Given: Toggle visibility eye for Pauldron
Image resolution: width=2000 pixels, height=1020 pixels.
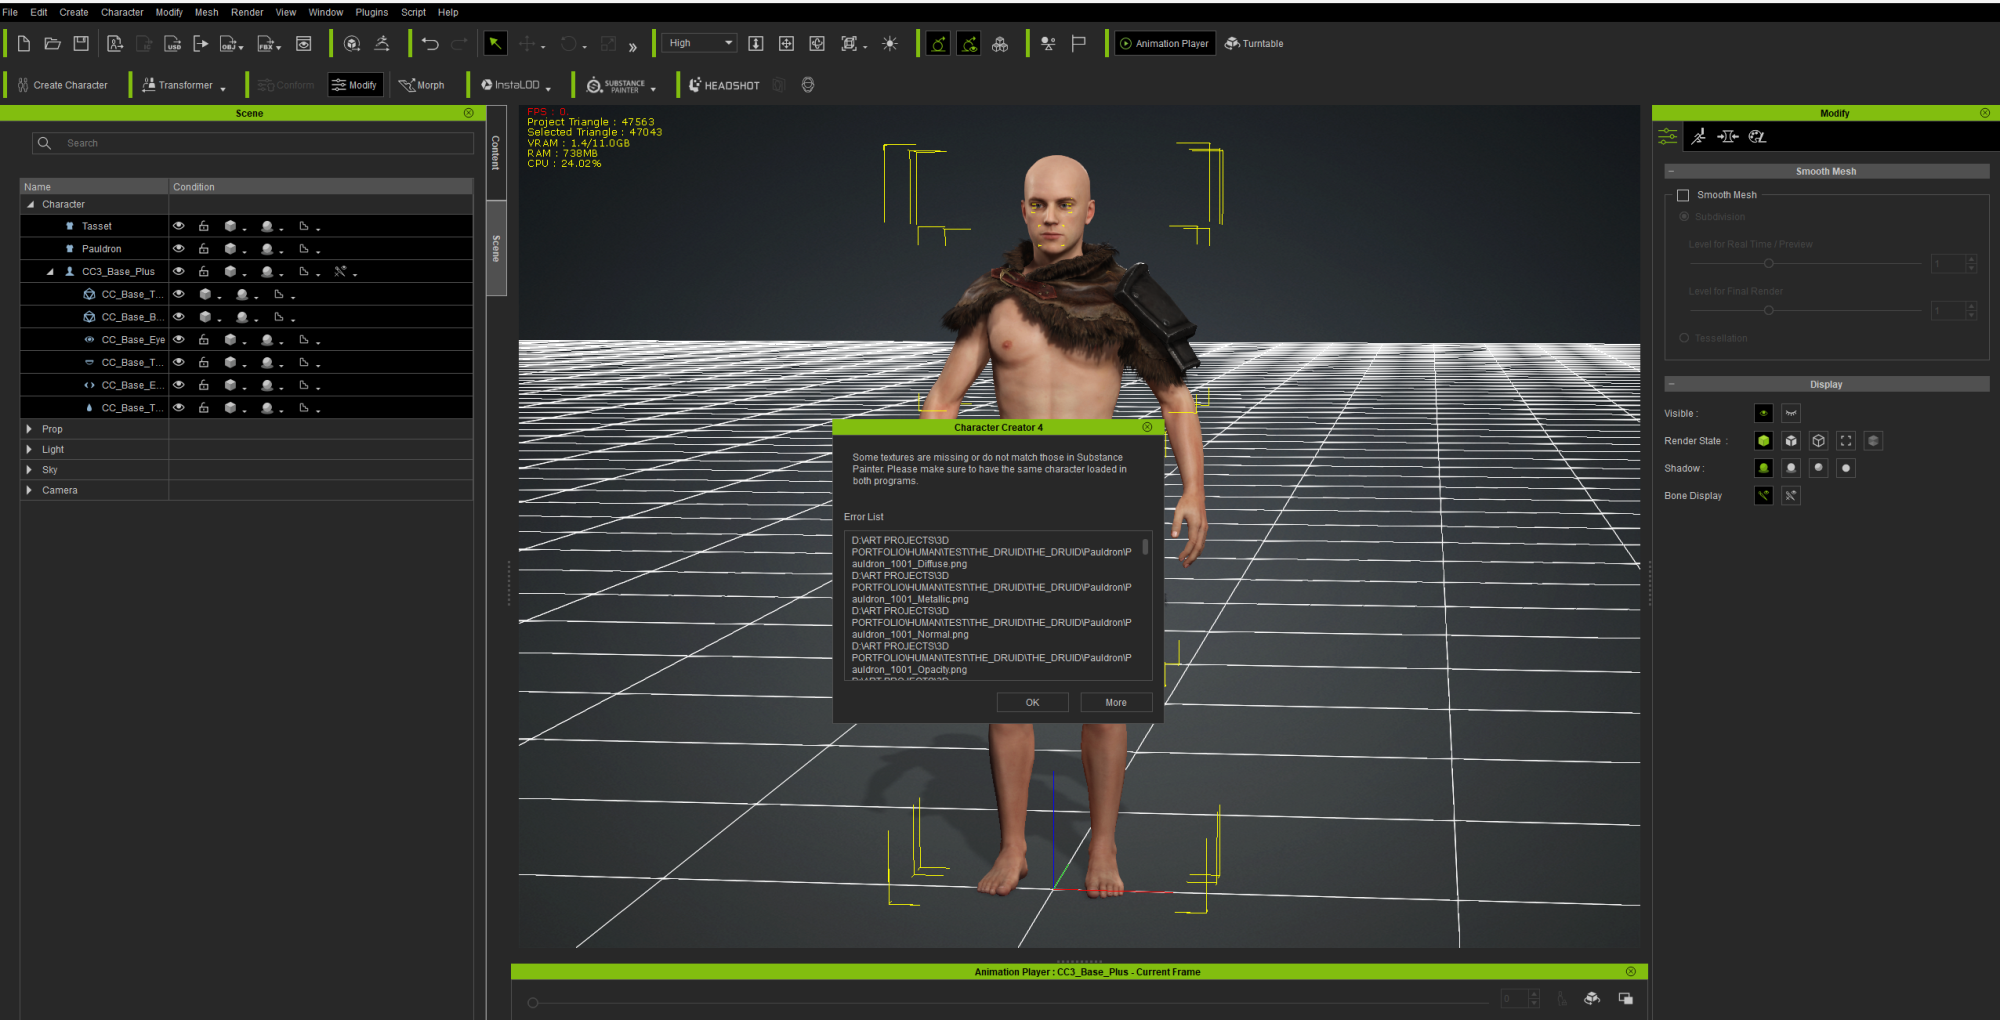Looking at the screenshot, I should 179,248.
